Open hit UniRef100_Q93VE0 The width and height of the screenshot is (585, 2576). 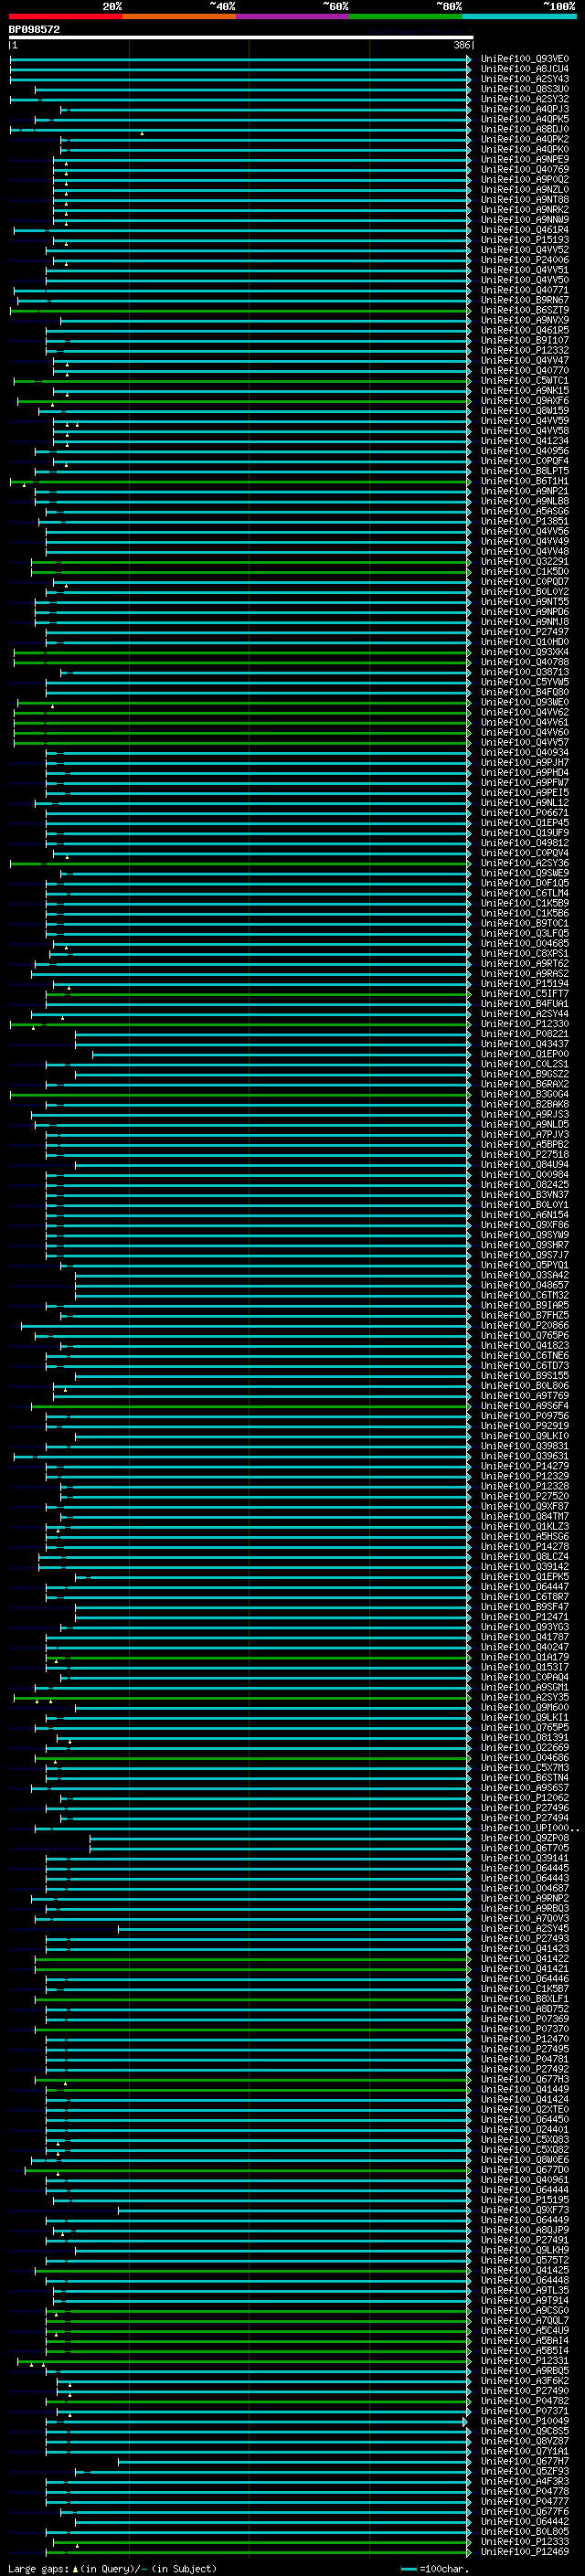click(x=525, y=59)
